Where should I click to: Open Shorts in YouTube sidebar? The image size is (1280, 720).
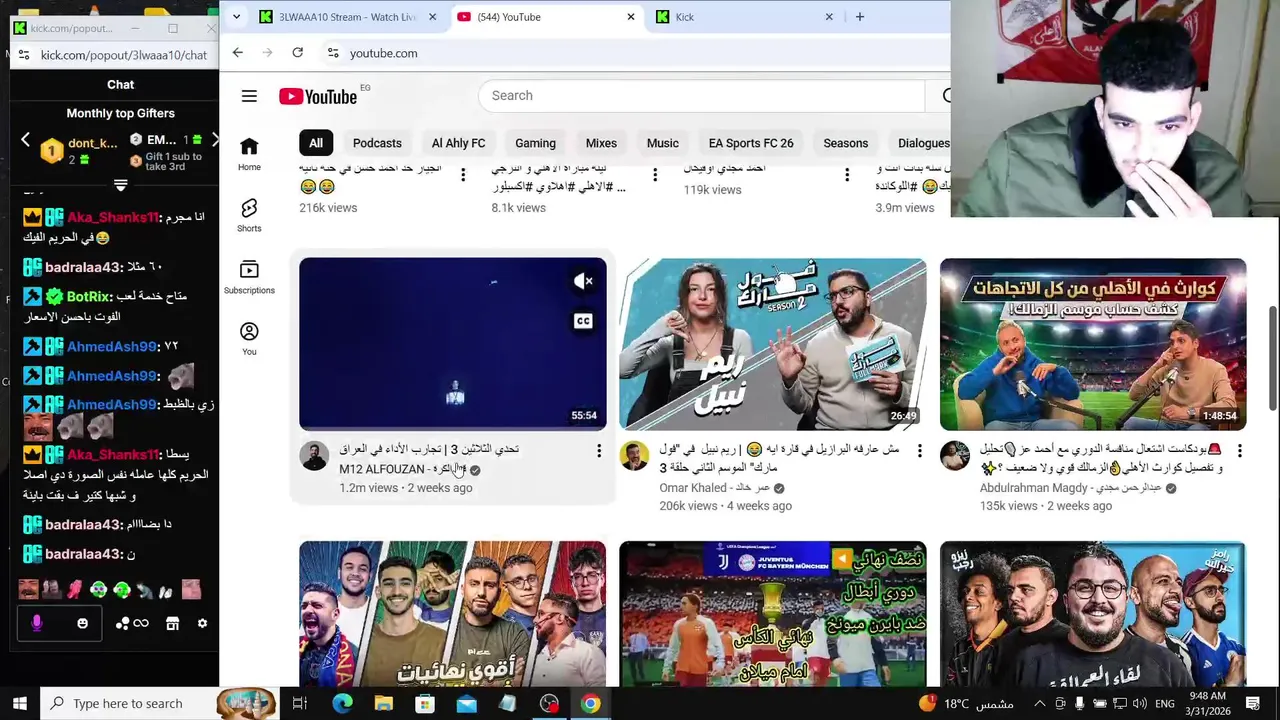coord(249,215)
